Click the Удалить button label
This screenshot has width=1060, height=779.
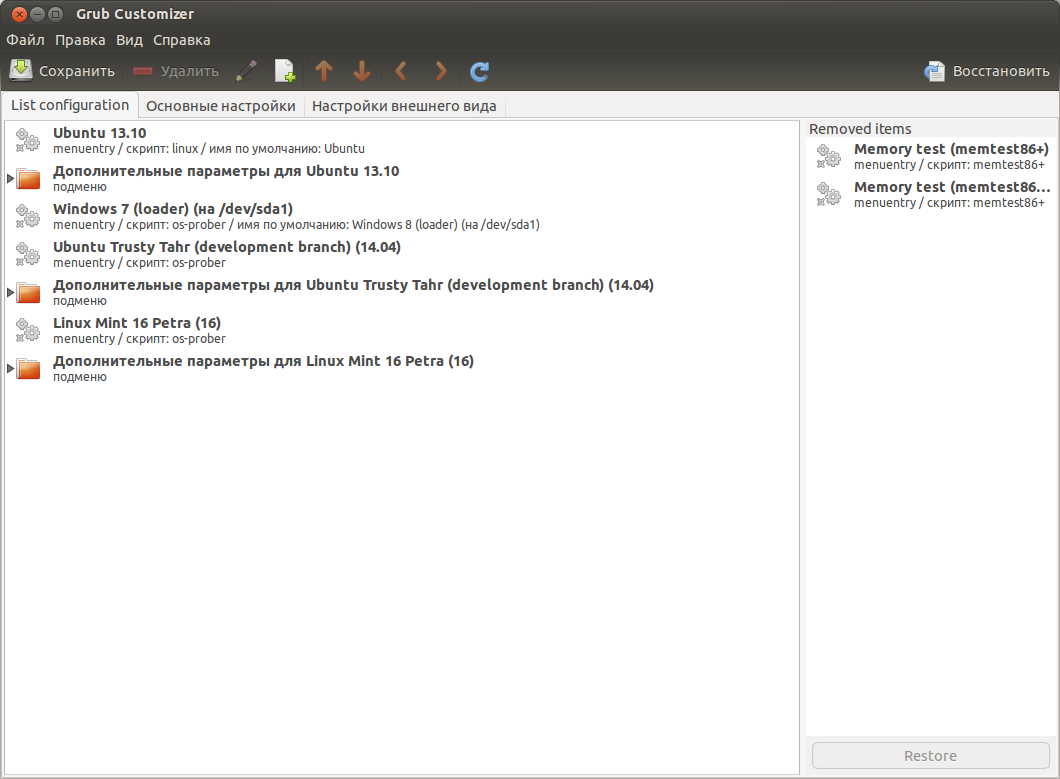(x=190, y=71)
